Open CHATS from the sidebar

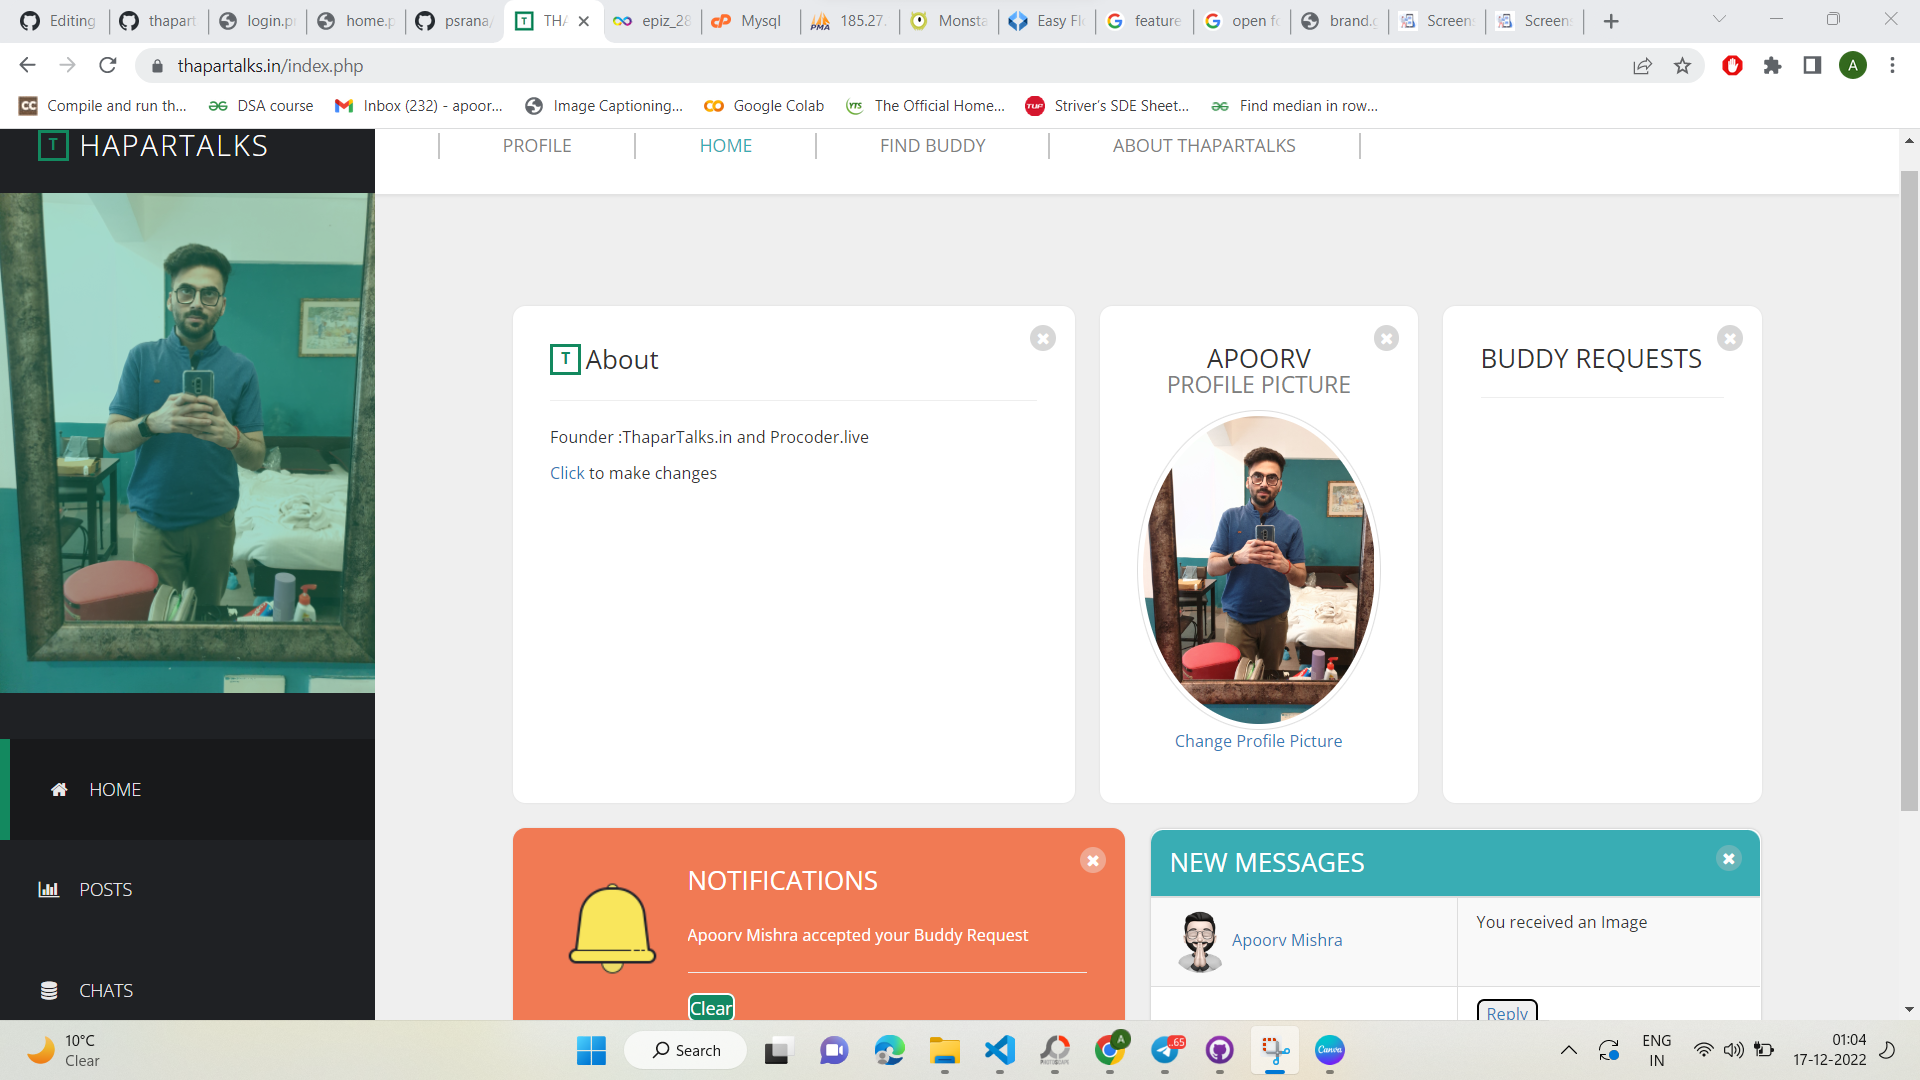pos(105,991)
